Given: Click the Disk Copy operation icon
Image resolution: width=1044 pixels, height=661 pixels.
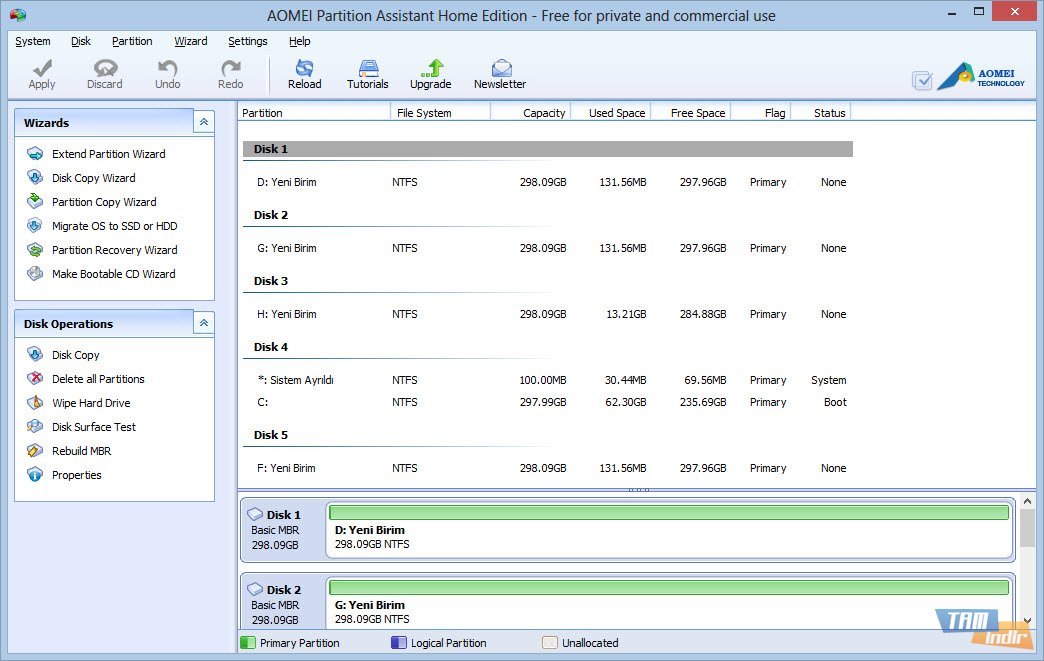Looking at the screenshot, I should point(35,355).
